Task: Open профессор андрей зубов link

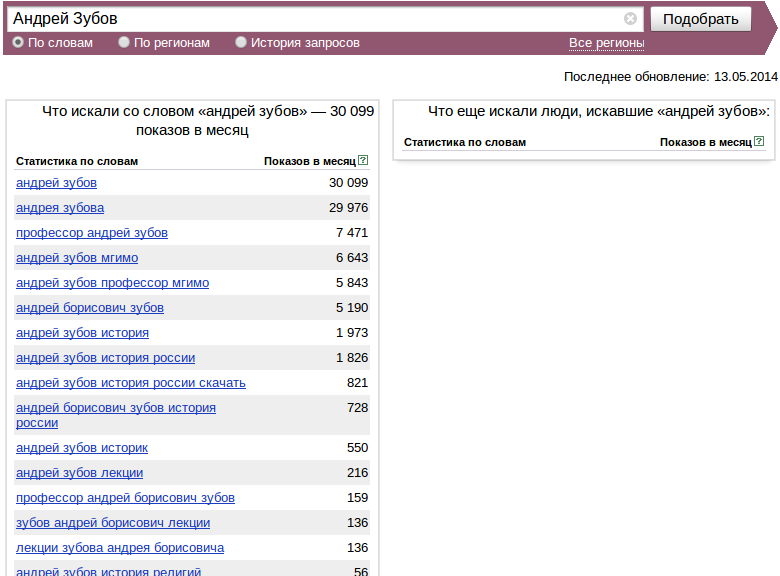Action: tap(92, 232)
